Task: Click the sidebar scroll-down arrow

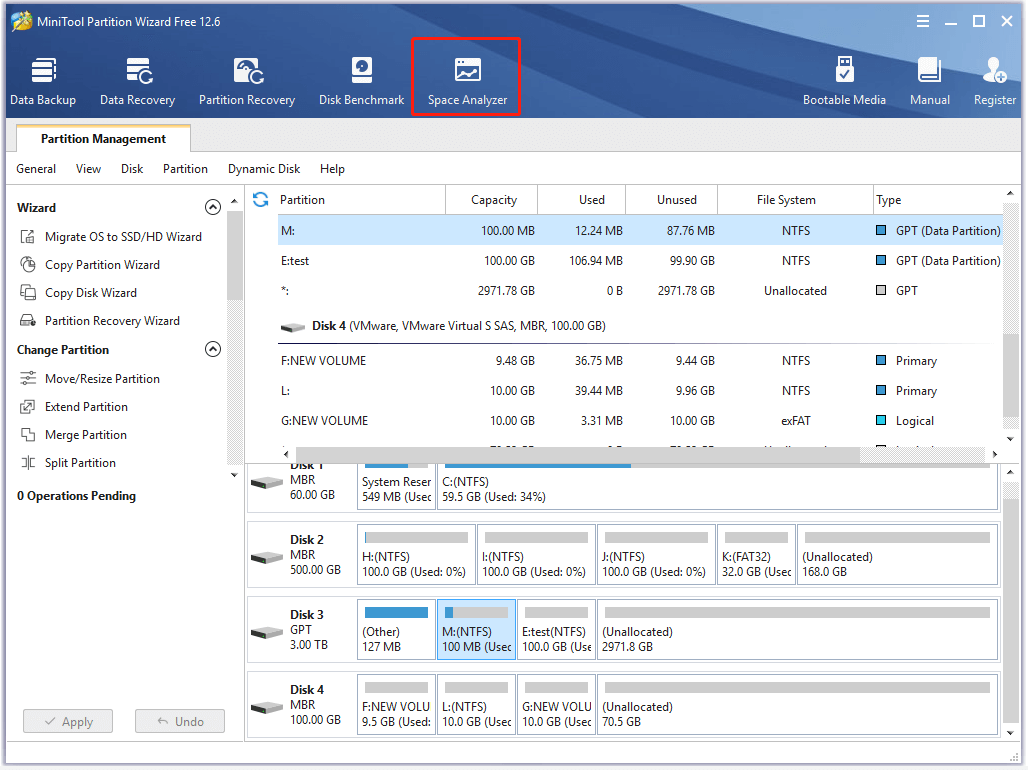Action: [234, 475]
